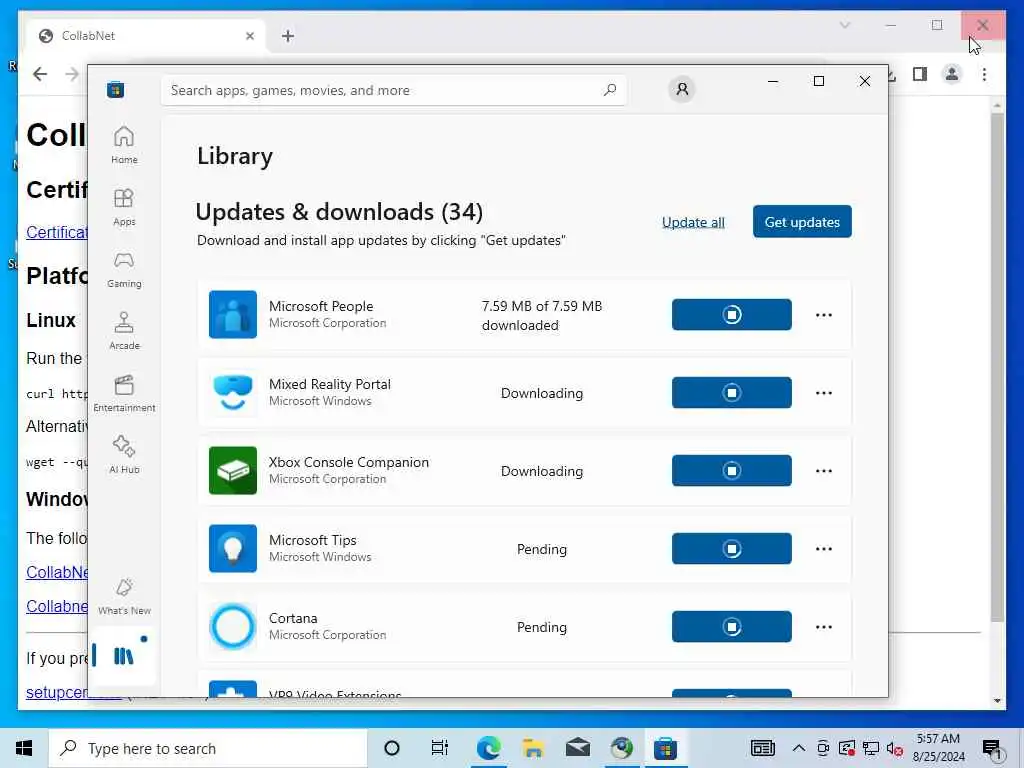This screenshot has width=1024, height=768.
Task: Open the Apps section in Store sidebar
Action: pos(123,207)
